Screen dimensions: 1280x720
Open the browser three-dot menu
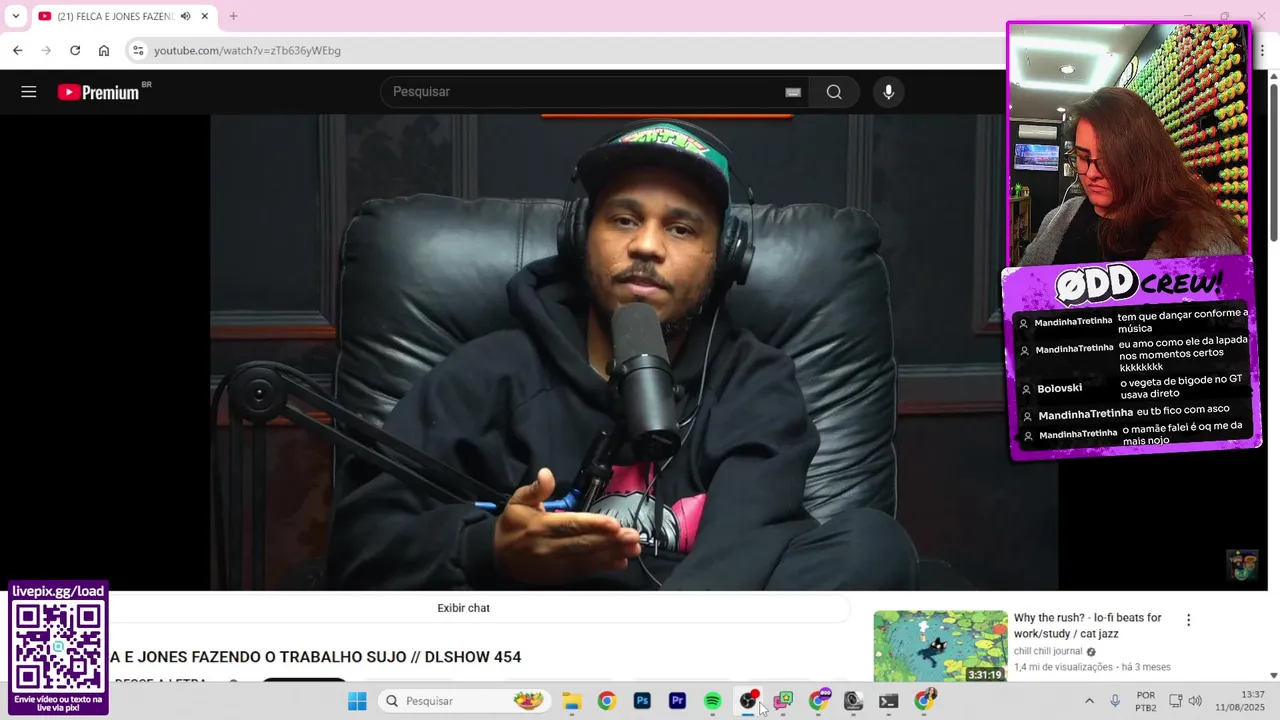click(1262, 50)
